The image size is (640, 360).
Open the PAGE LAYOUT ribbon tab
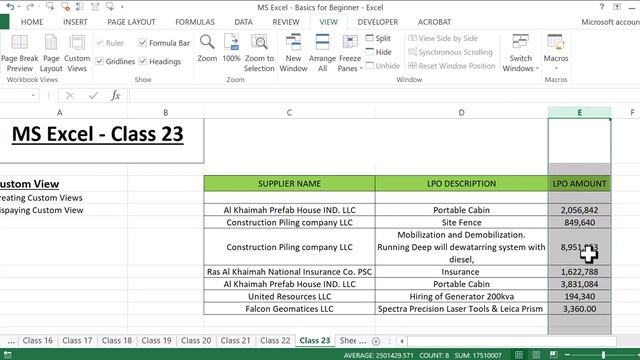point(131,22)
